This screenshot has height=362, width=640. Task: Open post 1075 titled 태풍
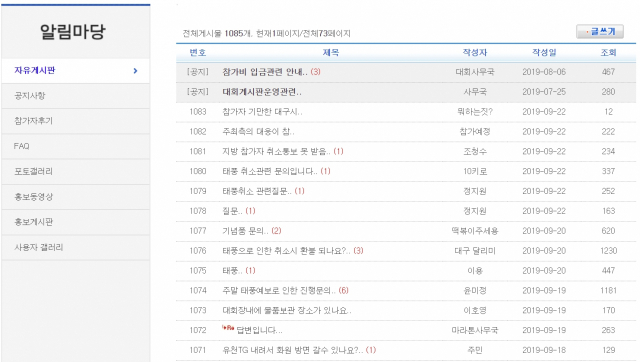(x=232, y=271)
